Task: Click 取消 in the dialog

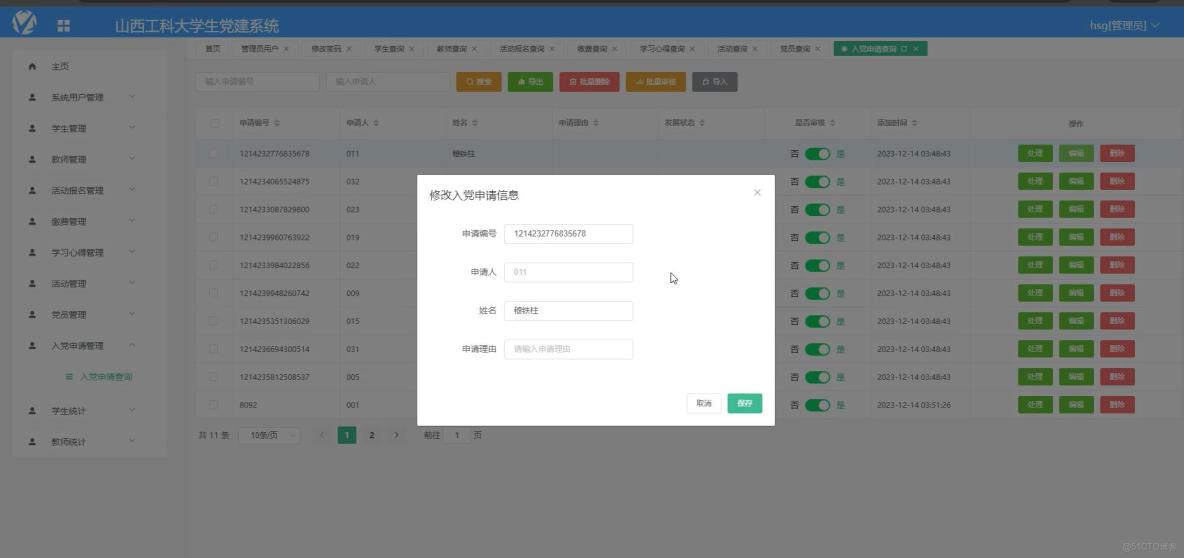Action: [x=704, y=403]
